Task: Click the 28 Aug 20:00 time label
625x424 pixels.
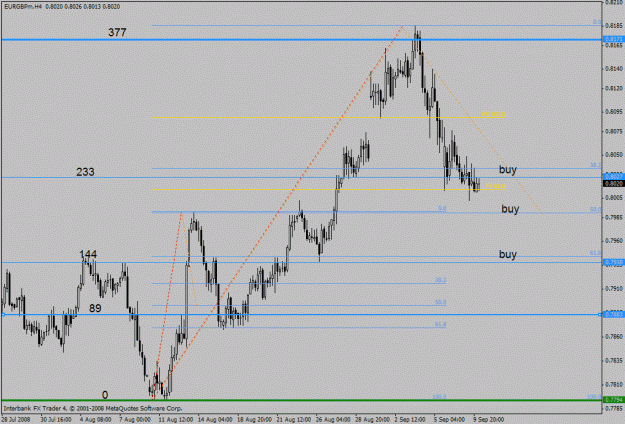Action: 372,419
